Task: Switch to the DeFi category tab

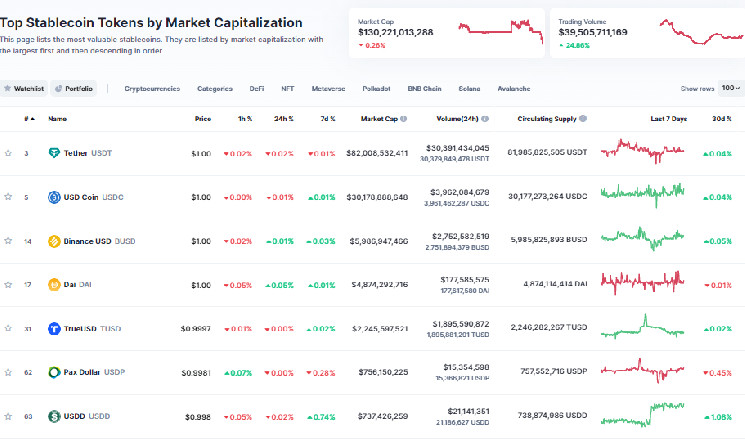Action: tap(257, 88)
